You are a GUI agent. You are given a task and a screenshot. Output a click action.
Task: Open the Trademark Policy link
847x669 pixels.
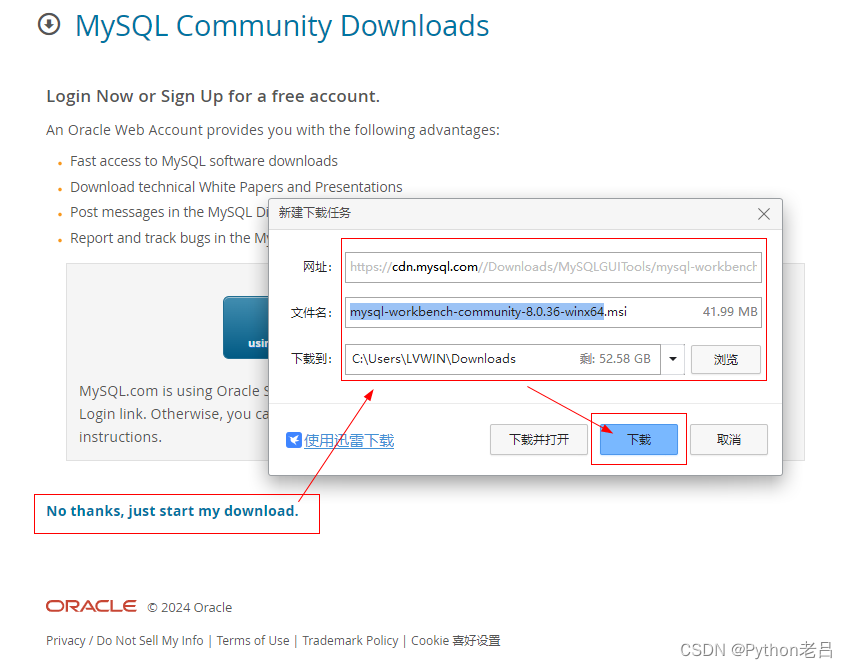point(350,641)
